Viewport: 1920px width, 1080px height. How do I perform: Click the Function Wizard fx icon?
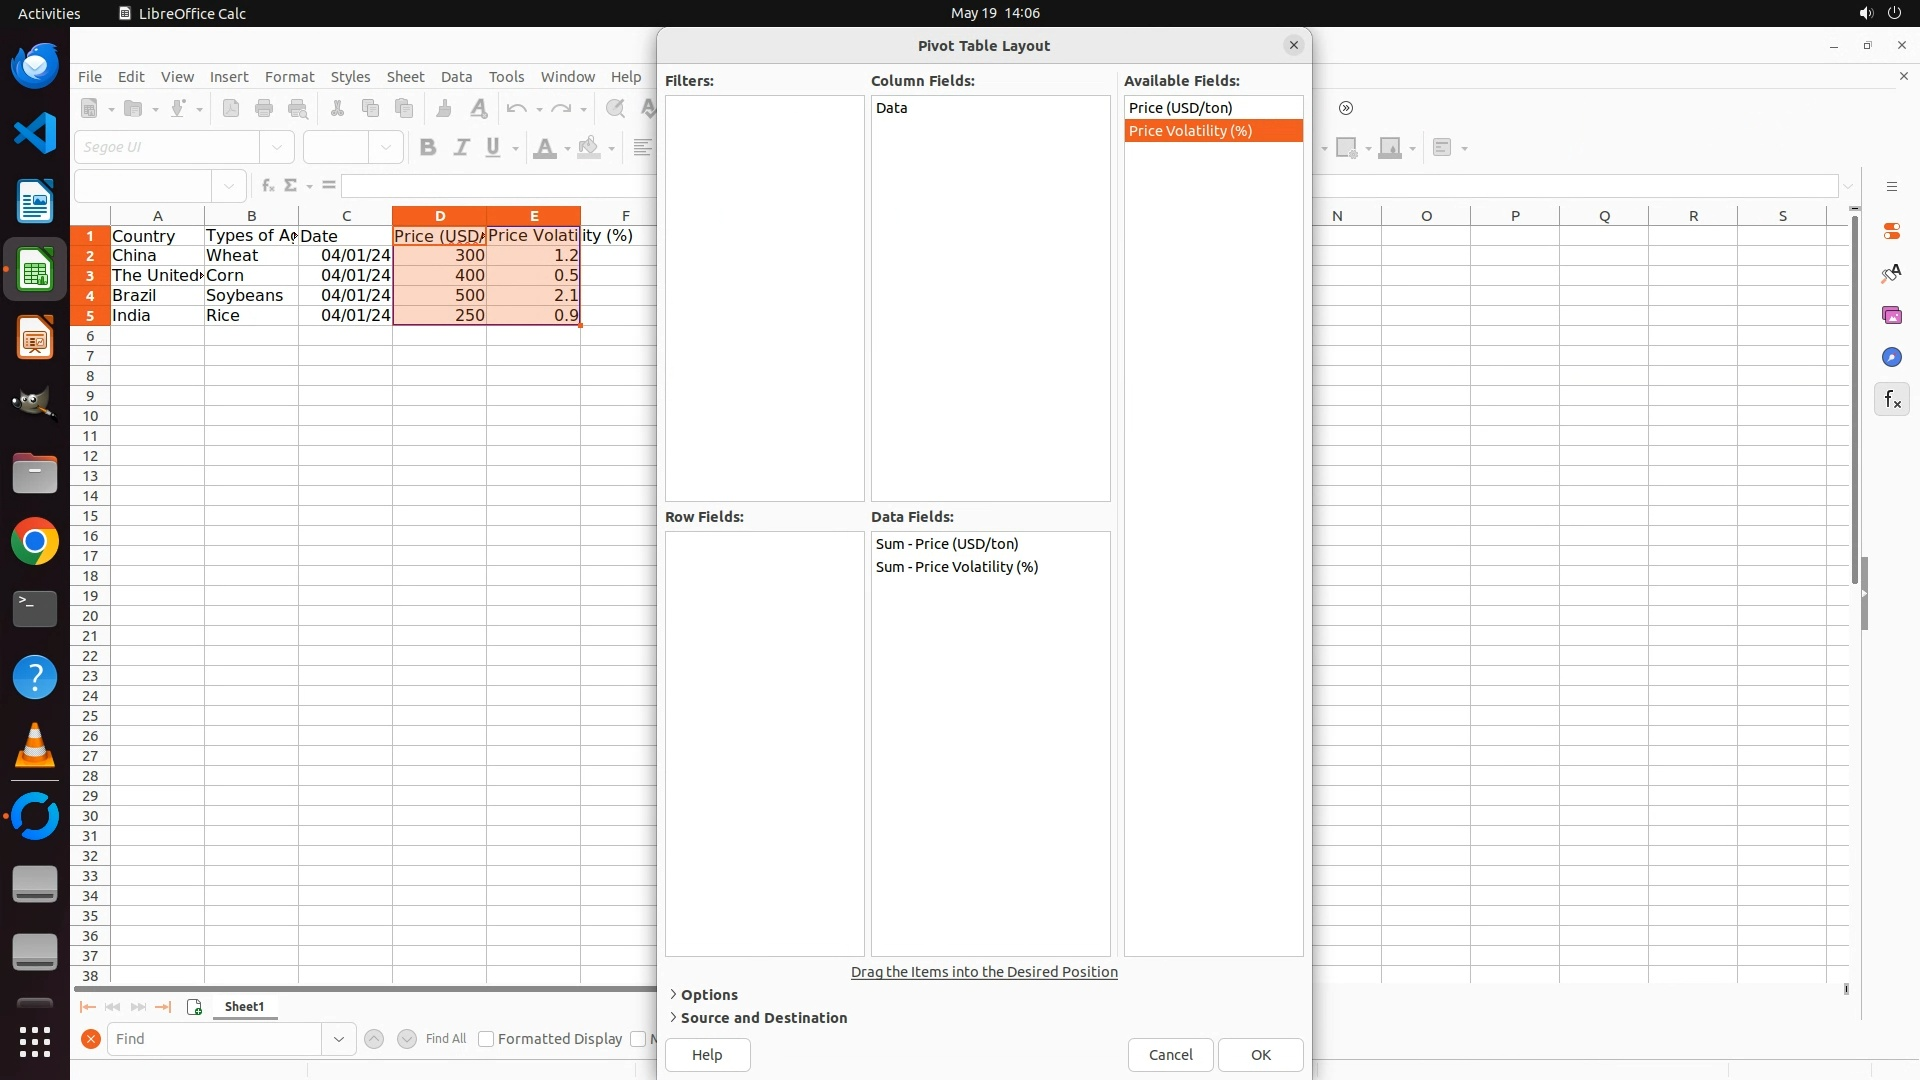[x=267, y=186]
